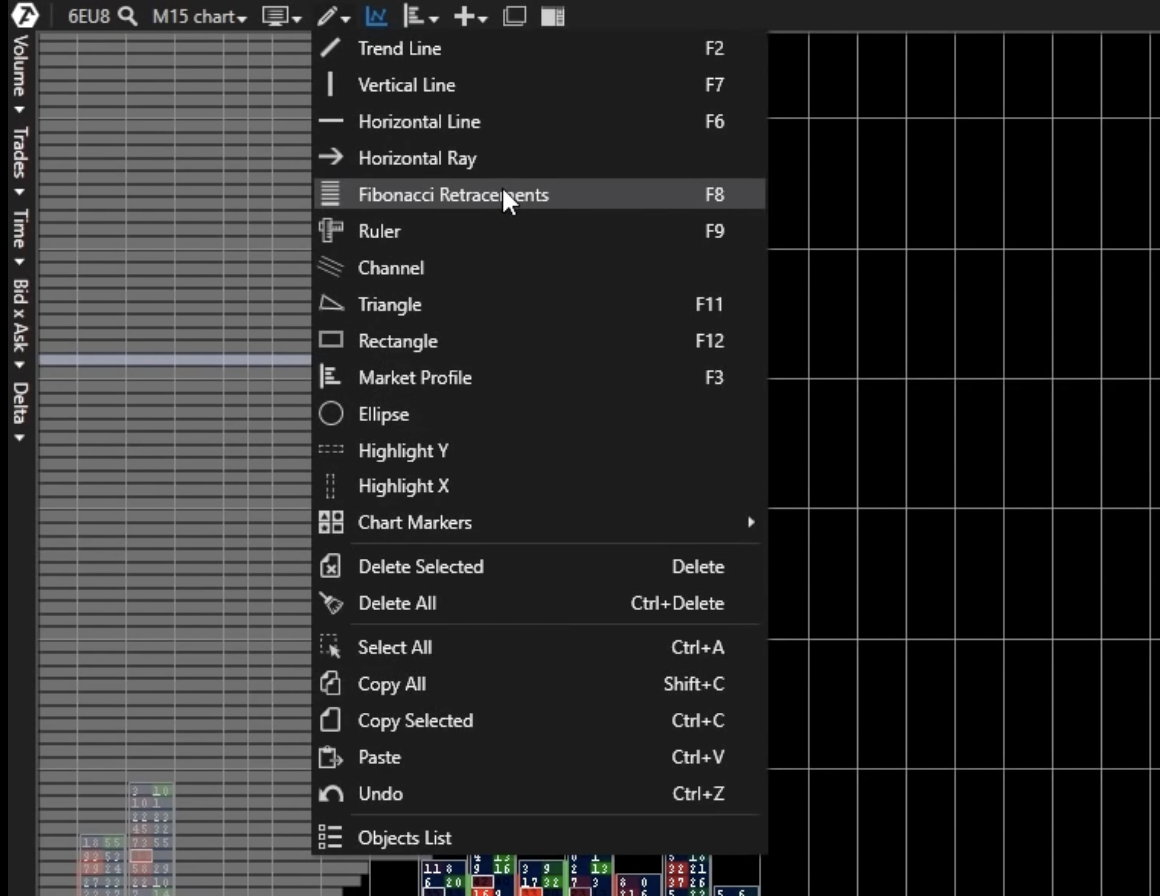This screenshot has height=896, width=1160.
Task: Click the 6EU8 symbol label
Action: pos(89,16)
